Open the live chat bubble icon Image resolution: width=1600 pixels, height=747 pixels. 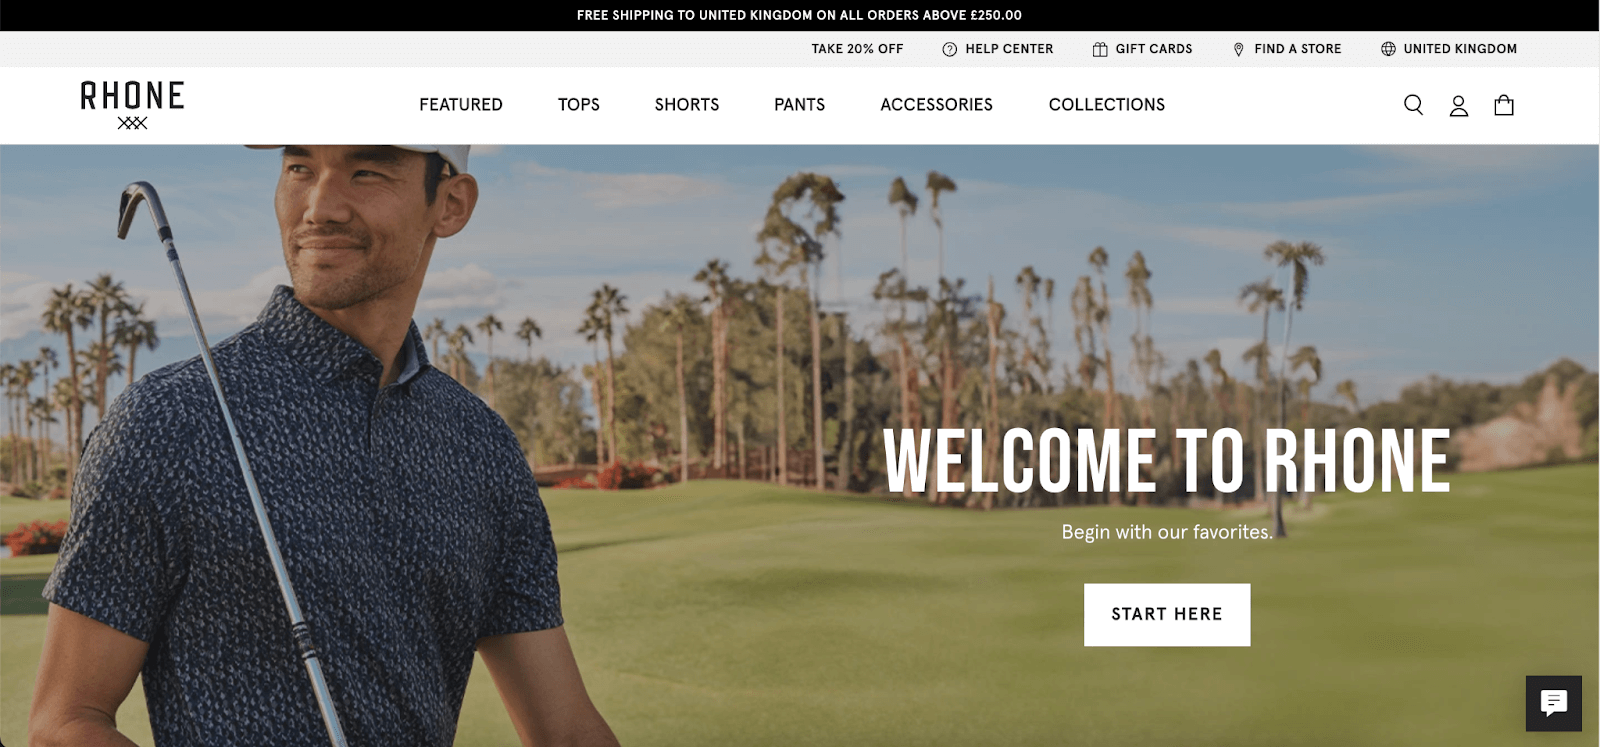click(1554, 703)
